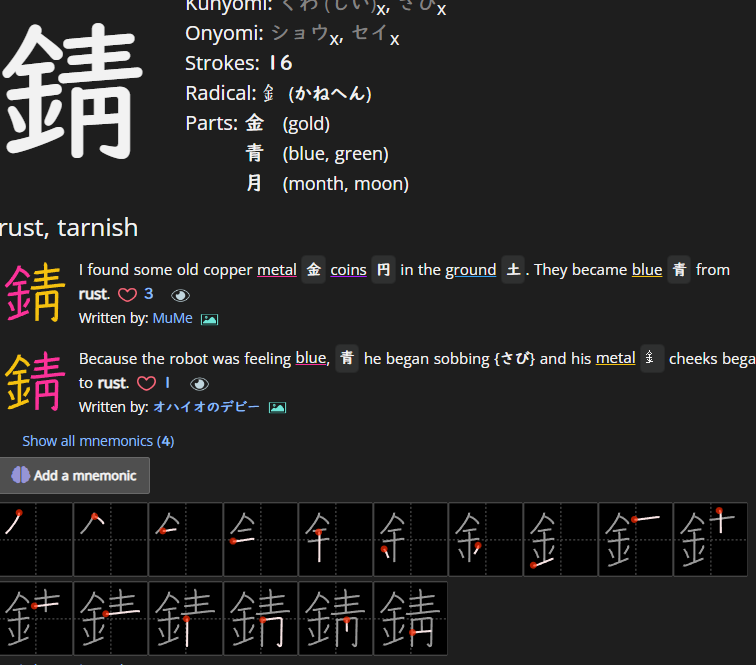This screenshot has height=665, width=756.
Task: View the first stroke order diagram
Action: point(36,539)
